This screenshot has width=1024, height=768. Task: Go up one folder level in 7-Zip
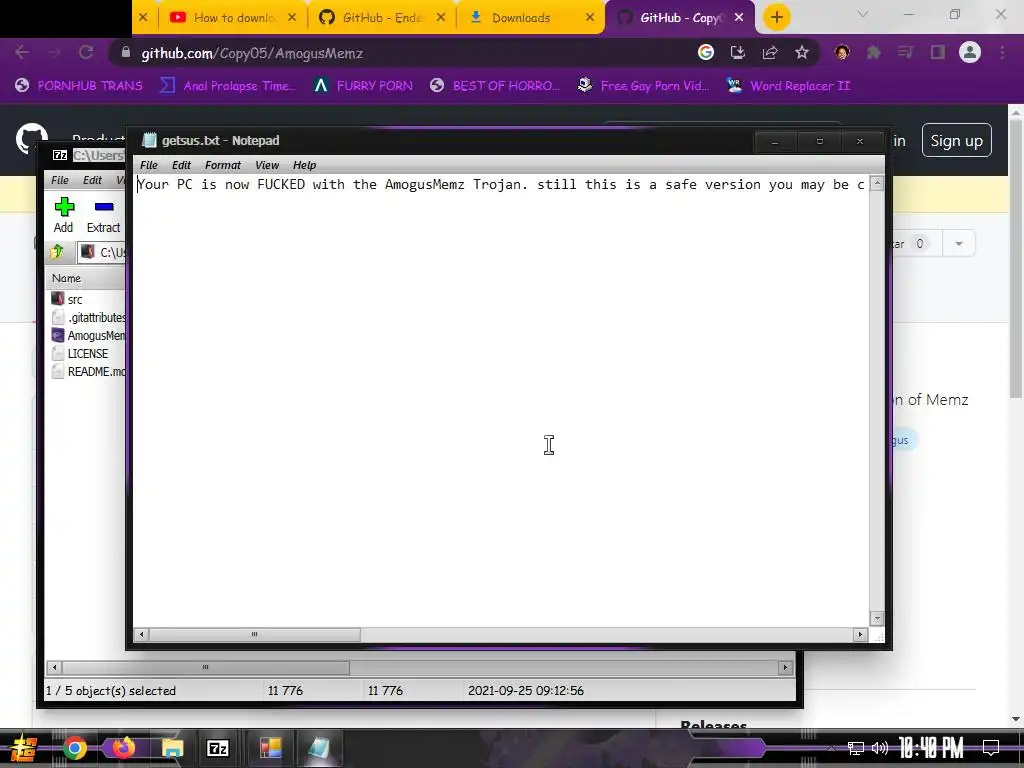point(57,251)
